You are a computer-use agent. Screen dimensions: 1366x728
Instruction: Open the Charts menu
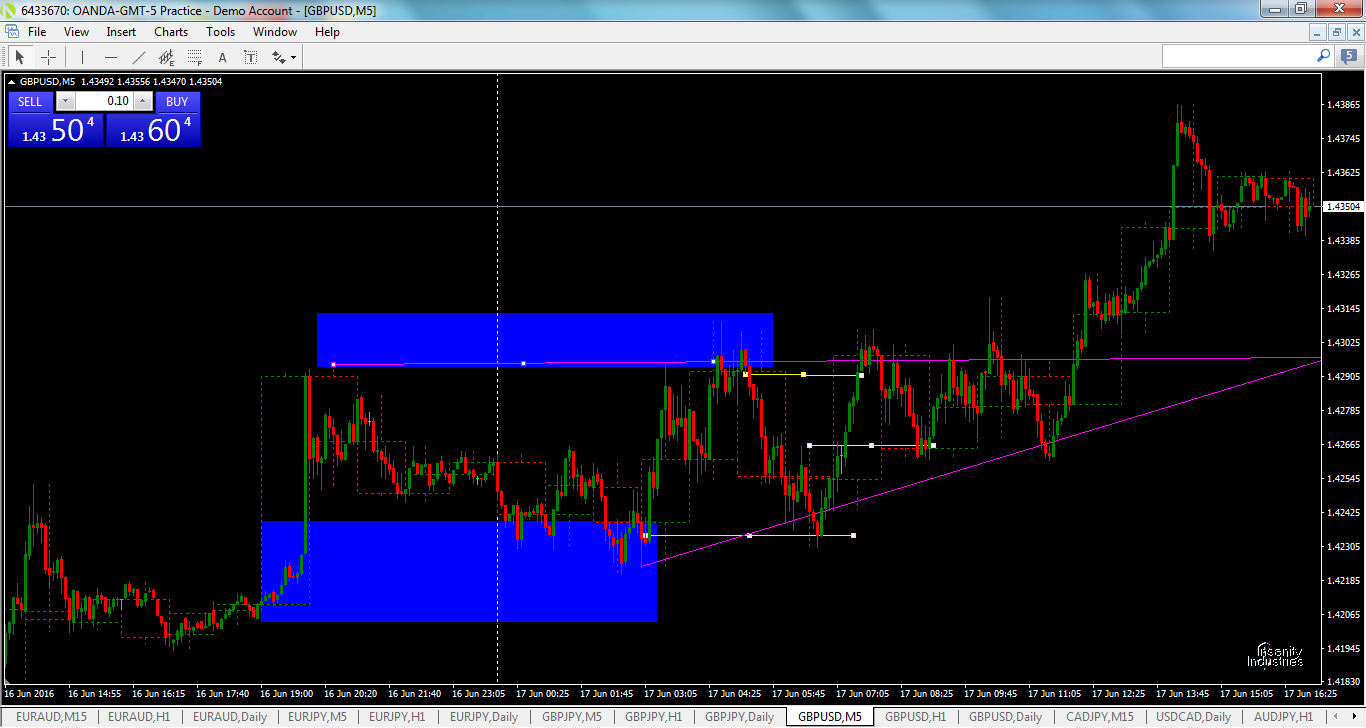coord(170,31)
